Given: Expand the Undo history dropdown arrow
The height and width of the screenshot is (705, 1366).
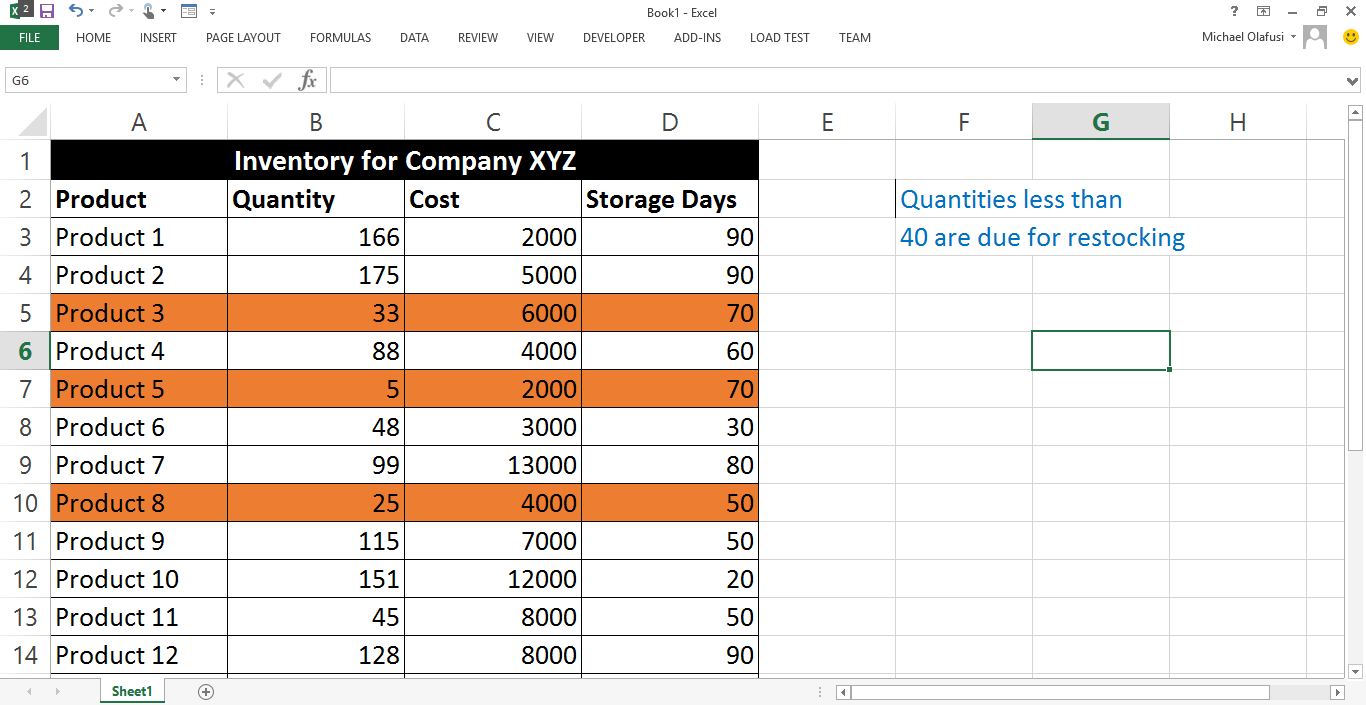Looking at the screenshot, I should pyautogui.click(x=91, y=10).
